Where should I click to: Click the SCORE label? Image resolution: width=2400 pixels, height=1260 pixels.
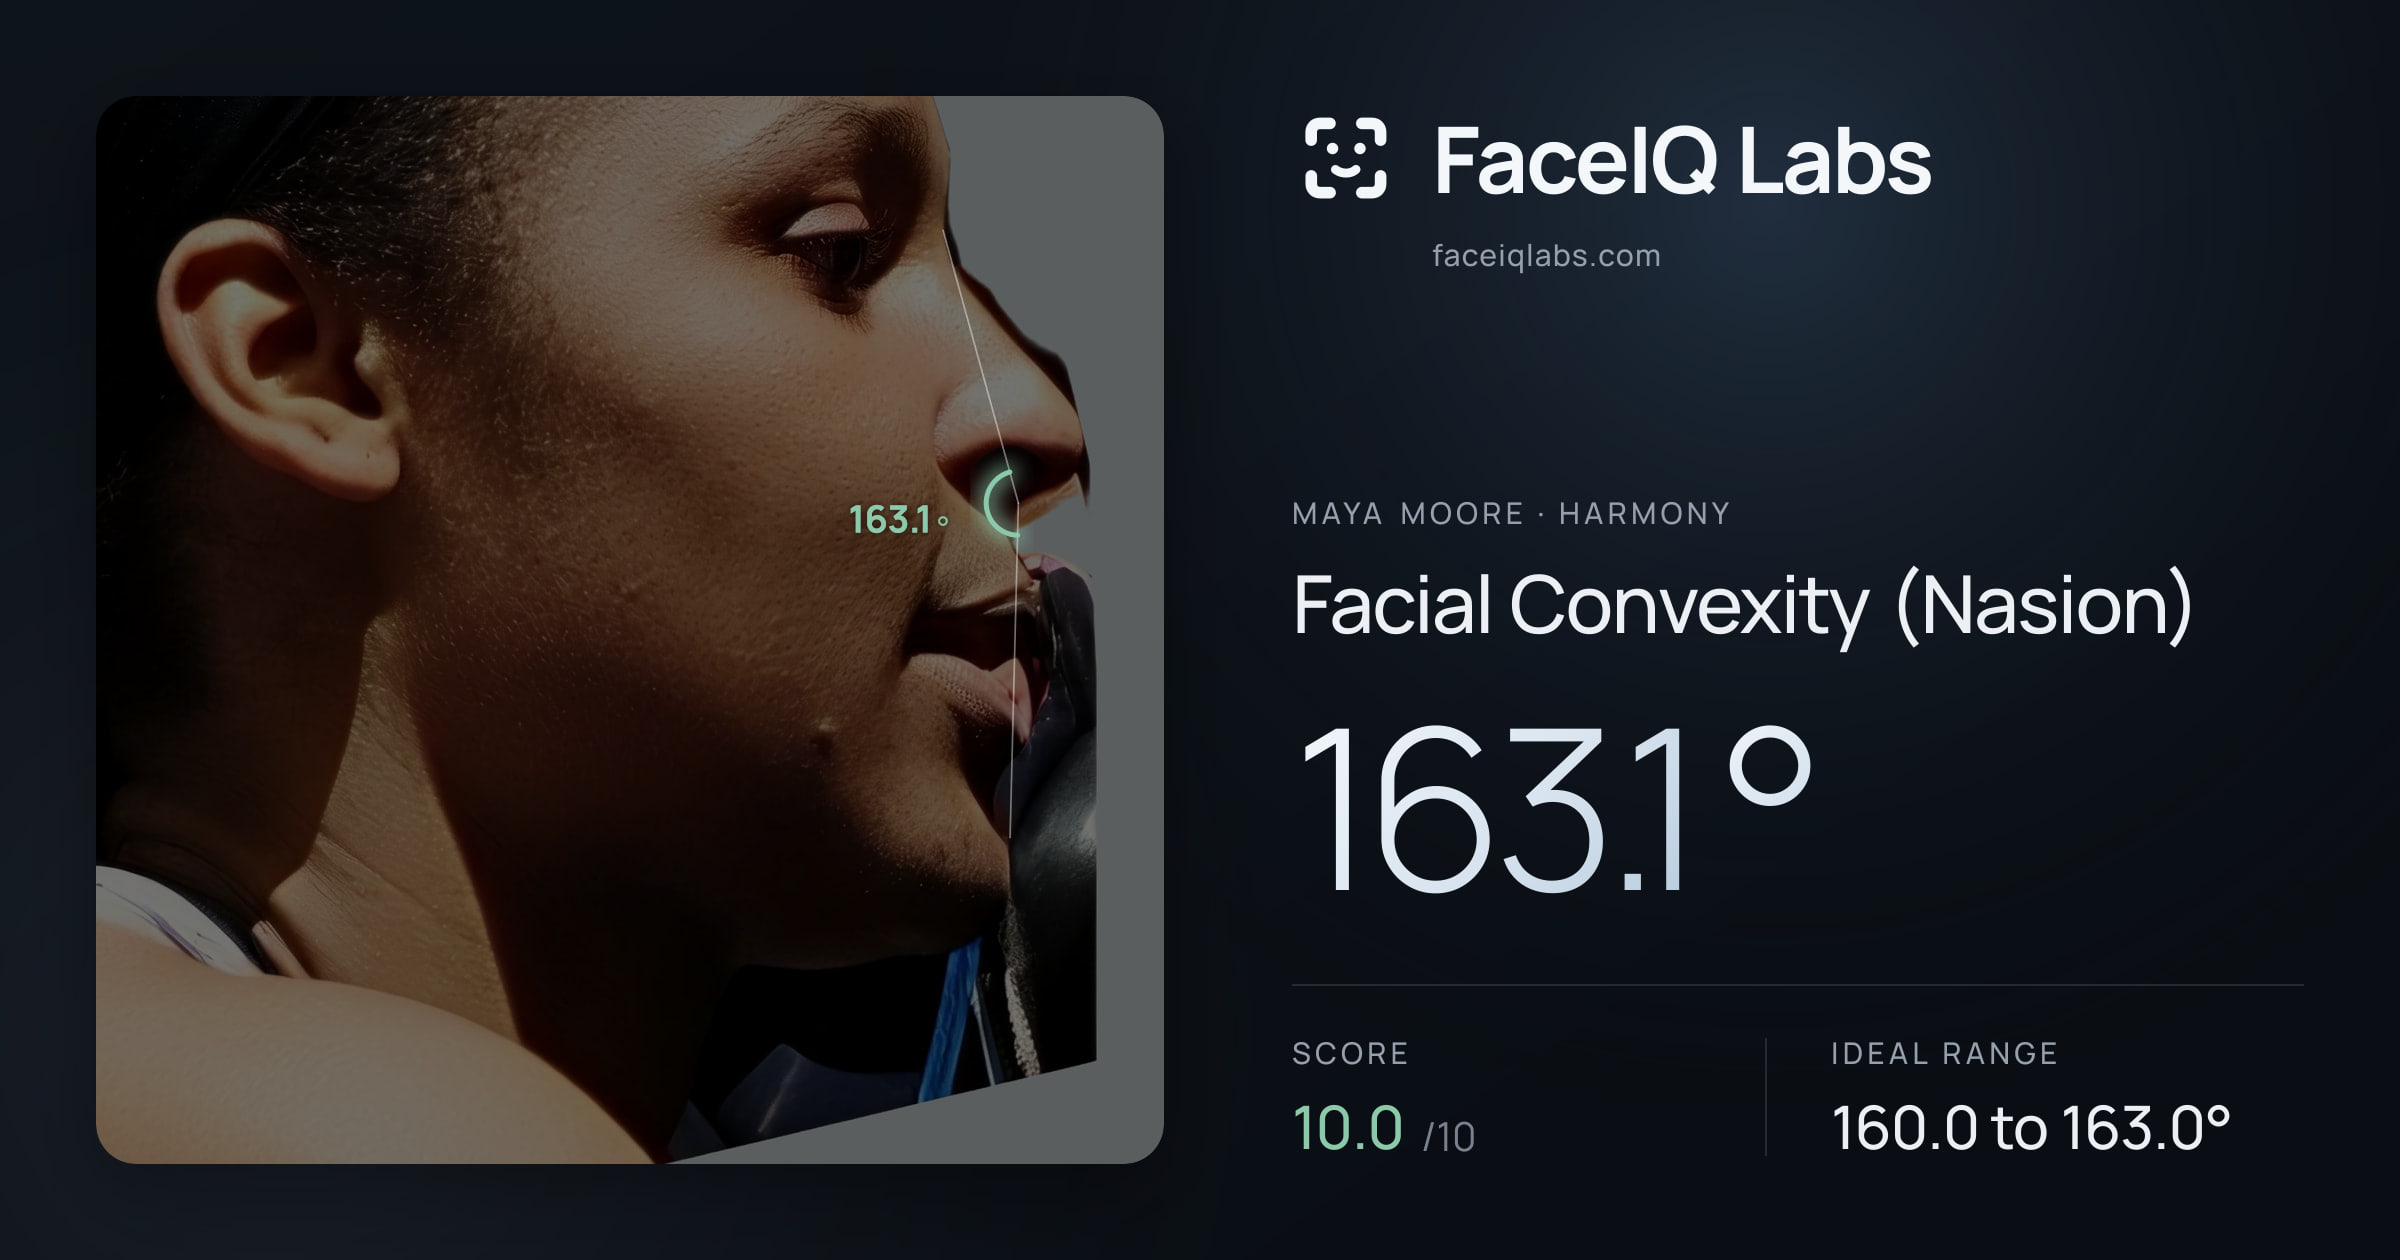(x=1350, y=1053)
